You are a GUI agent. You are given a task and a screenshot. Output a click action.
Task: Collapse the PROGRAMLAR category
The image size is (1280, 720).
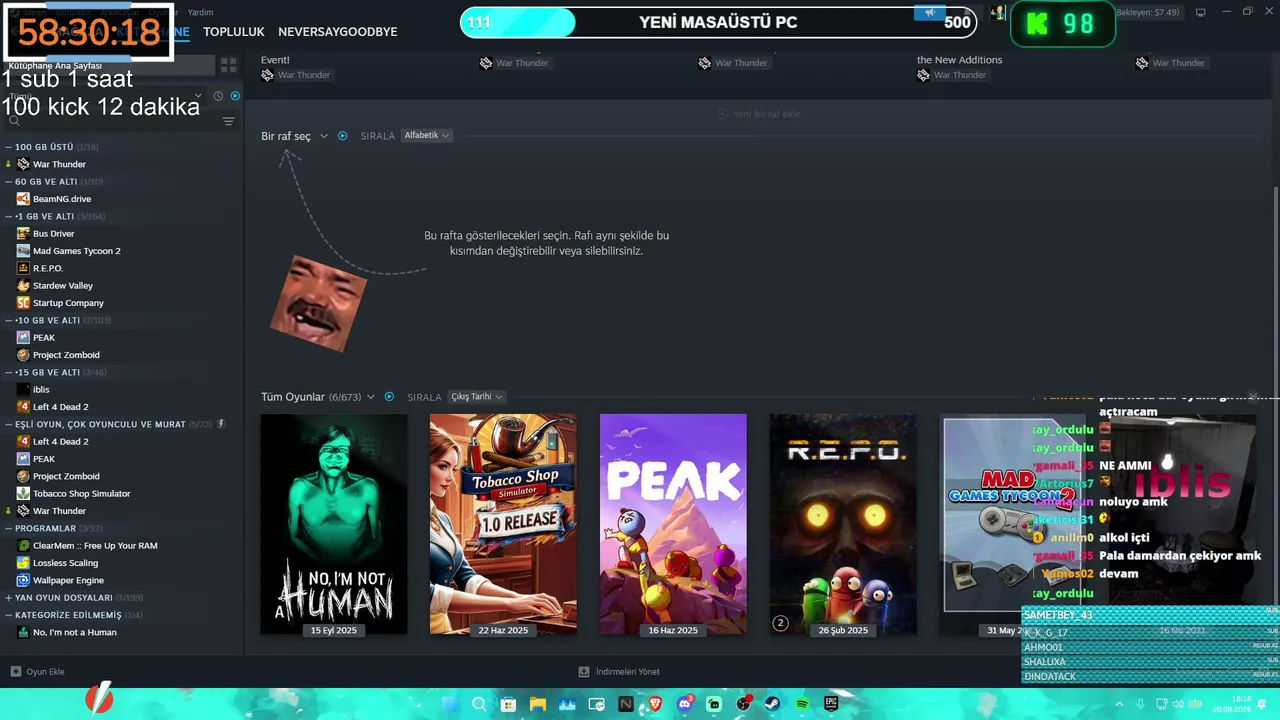[x=9, y=528]
